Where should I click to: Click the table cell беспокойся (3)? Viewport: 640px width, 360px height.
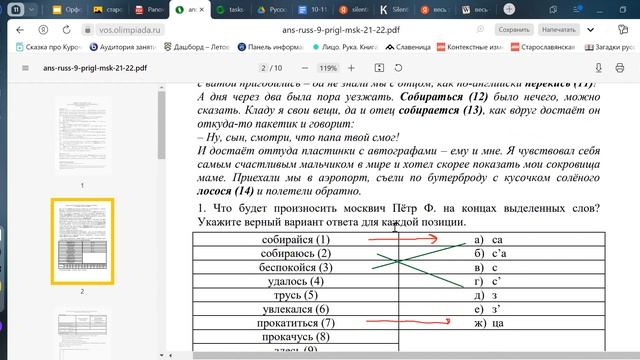(x=296, y=267)
